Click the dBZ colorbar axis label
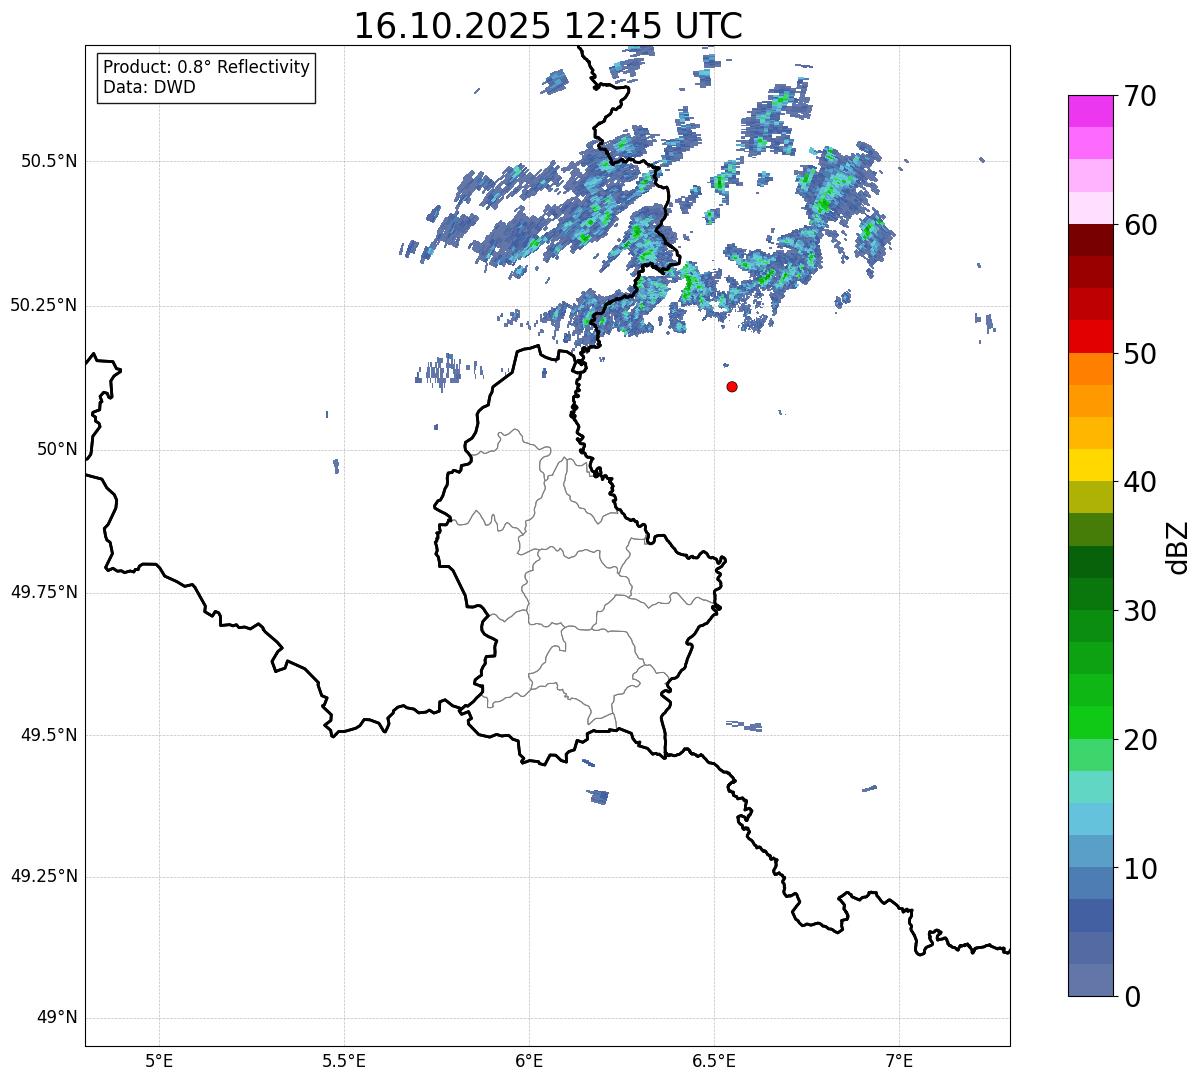 tap(1178, 546)
